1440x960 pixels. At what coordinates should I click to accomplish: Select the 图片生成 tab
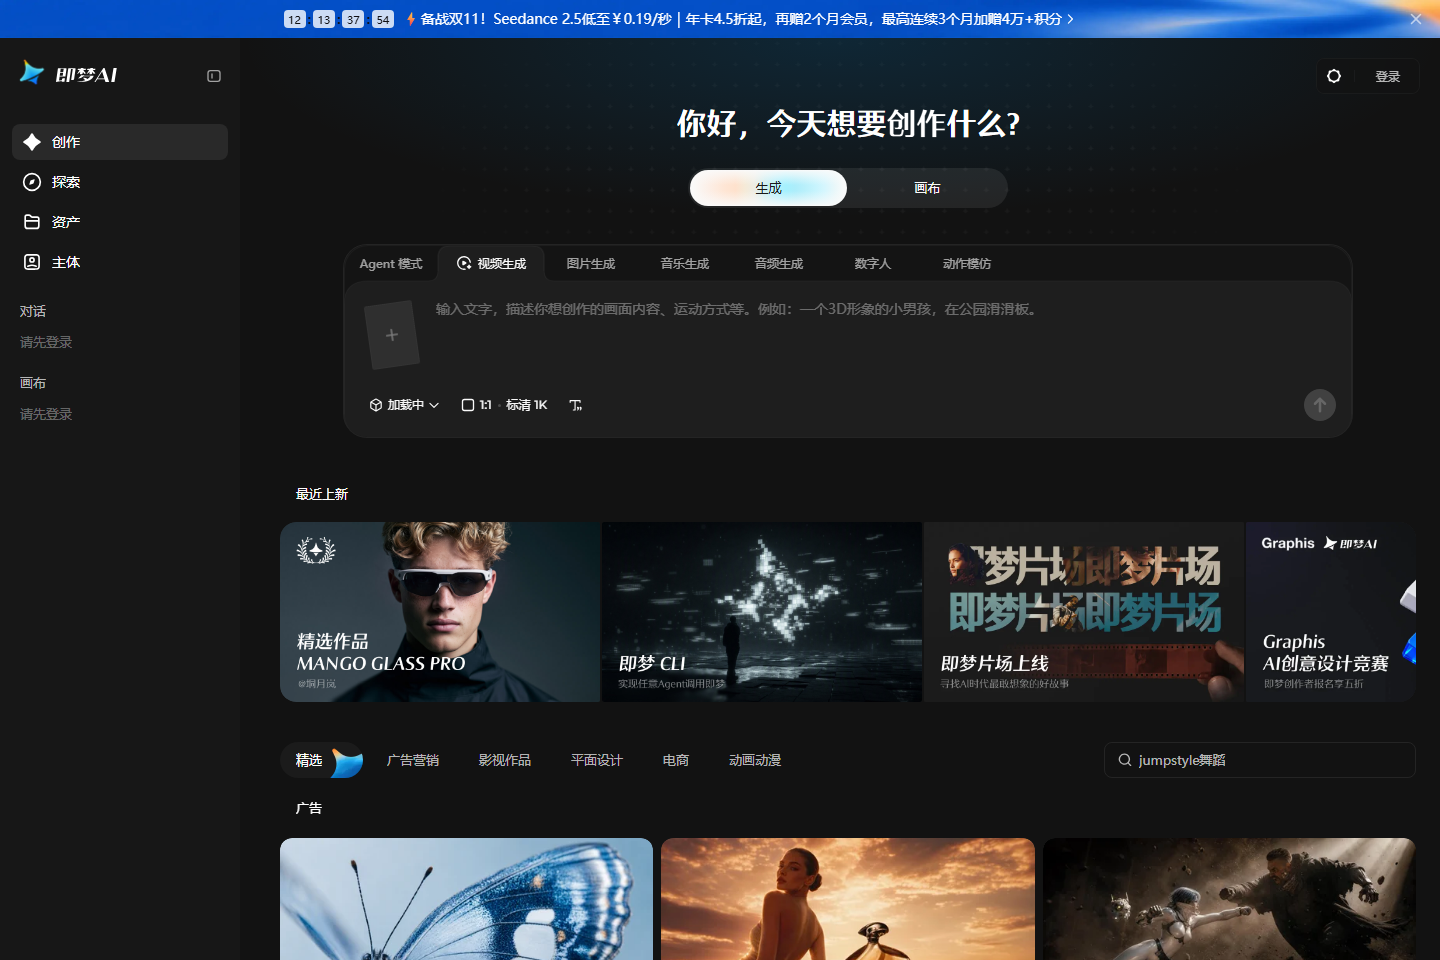[590, 264]
